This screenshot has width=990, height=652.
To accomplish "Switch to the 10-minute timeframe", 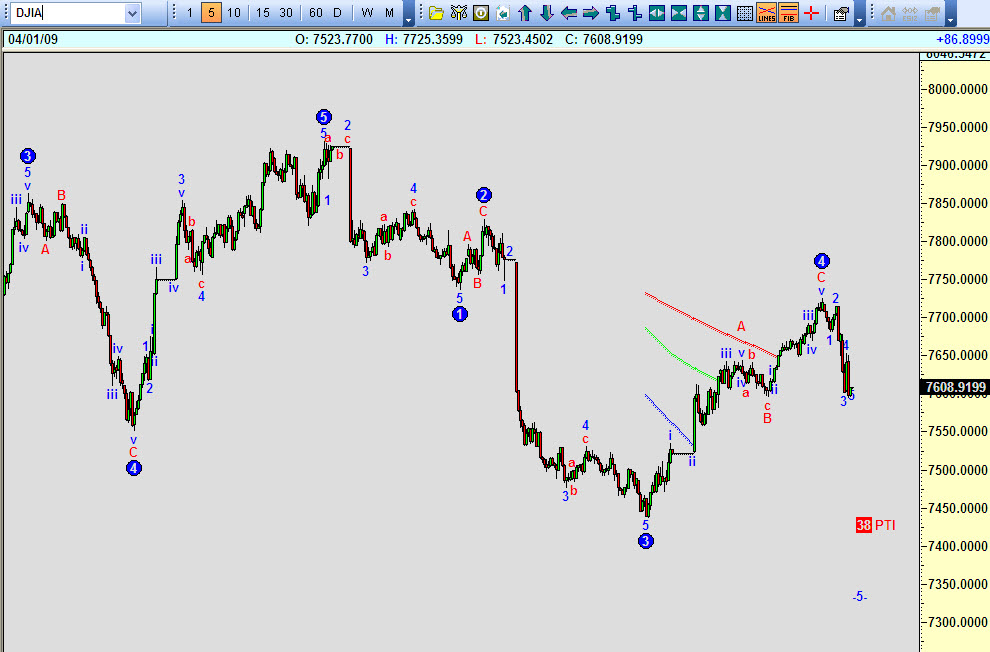I will pos(234,13).
